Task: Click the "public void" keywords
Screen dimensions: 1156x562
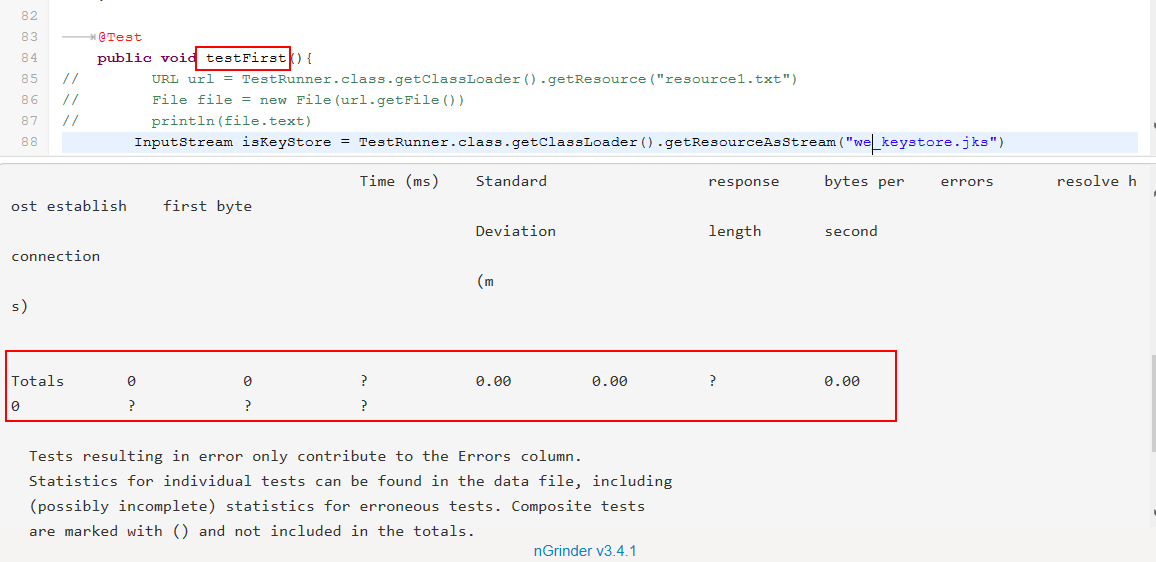Action: 147,58
